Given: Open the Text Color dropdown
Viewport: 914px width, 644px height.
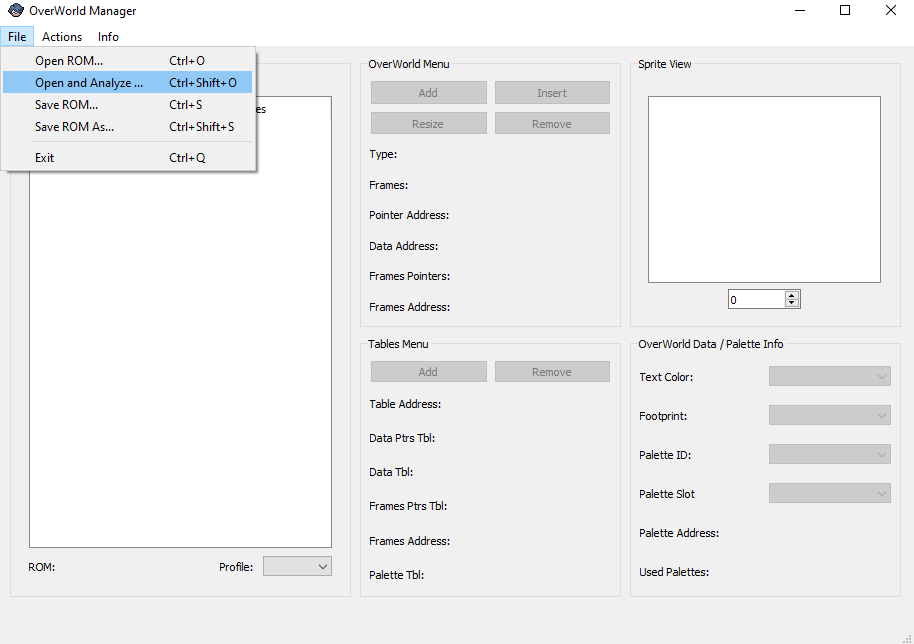Looking at the screenshot, I should (x=829, y=377).
